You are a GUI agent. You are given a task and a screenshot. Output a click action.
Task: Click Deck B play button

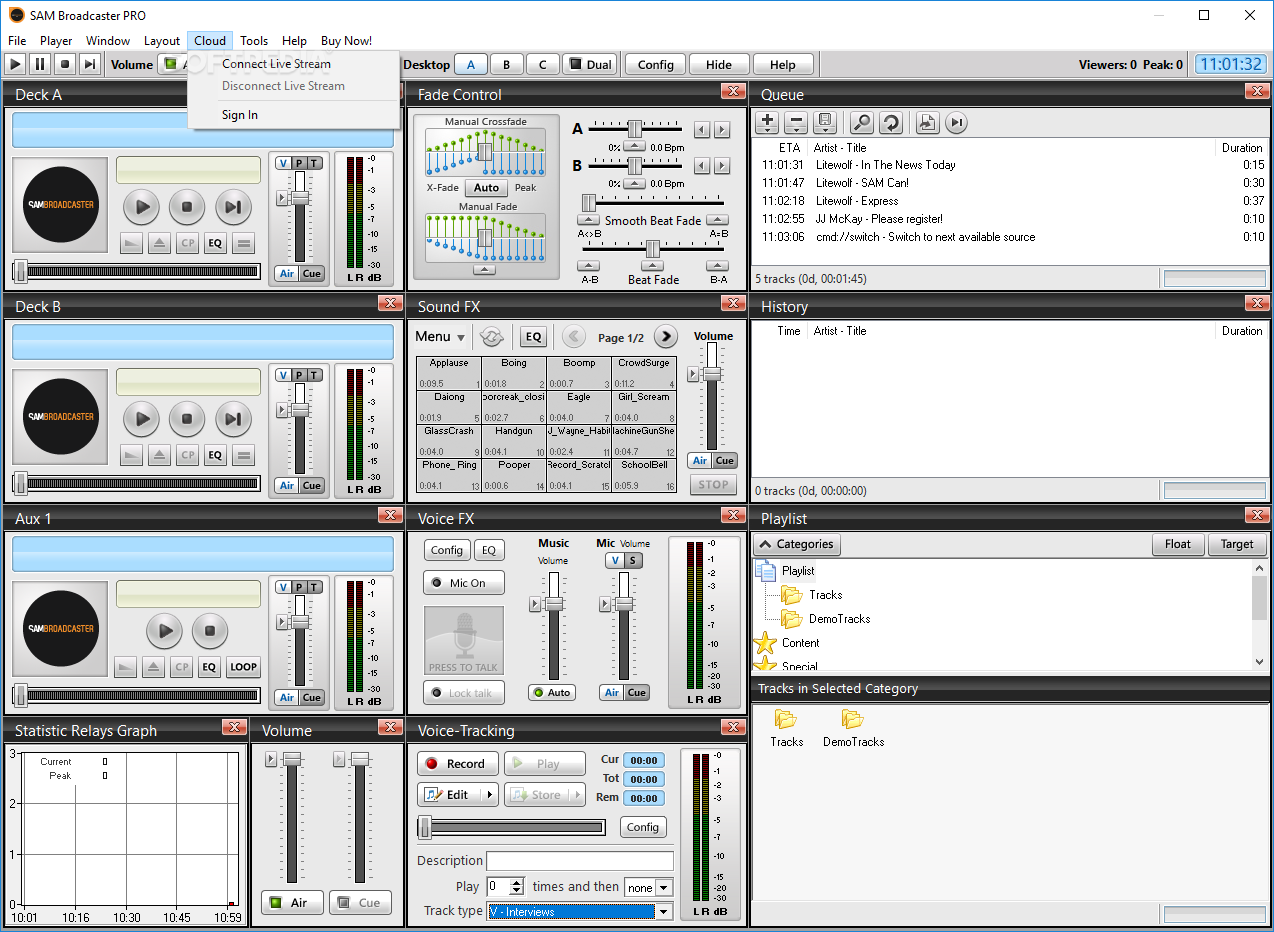coord(142,420)
